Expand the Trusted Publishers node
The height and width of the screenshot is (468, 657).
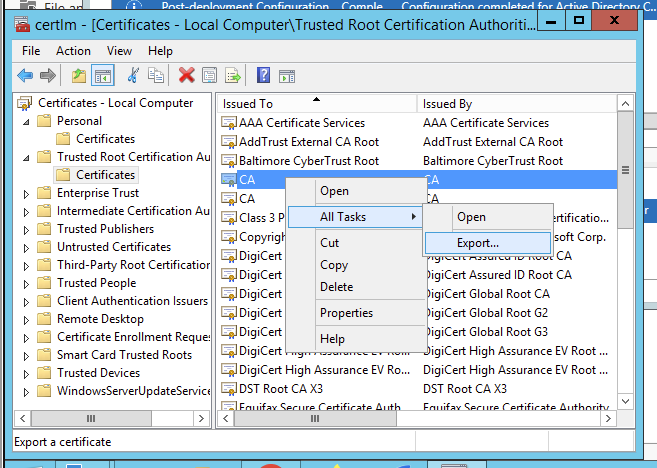tap(26, 230)
